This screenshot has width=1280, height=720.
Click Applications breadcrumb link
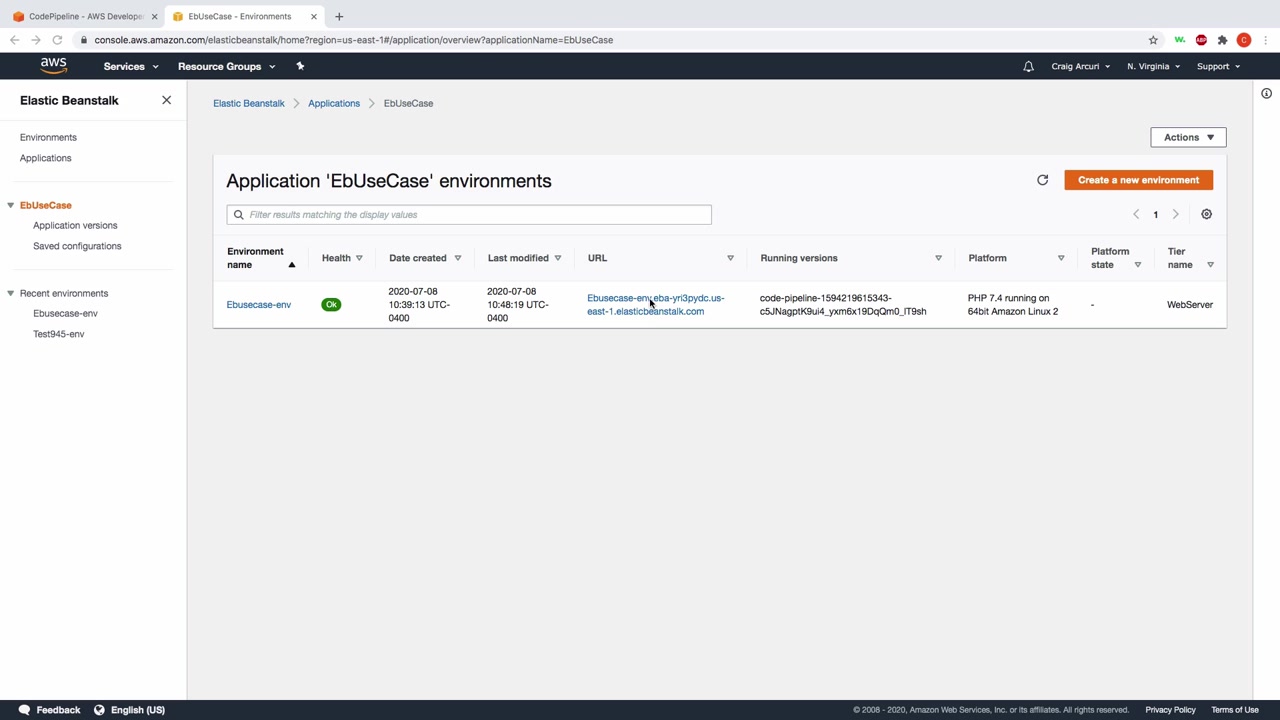coord(334,103)
